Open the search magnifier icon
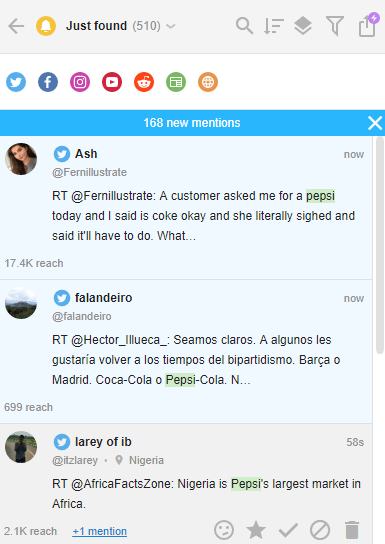 point(244,26)
